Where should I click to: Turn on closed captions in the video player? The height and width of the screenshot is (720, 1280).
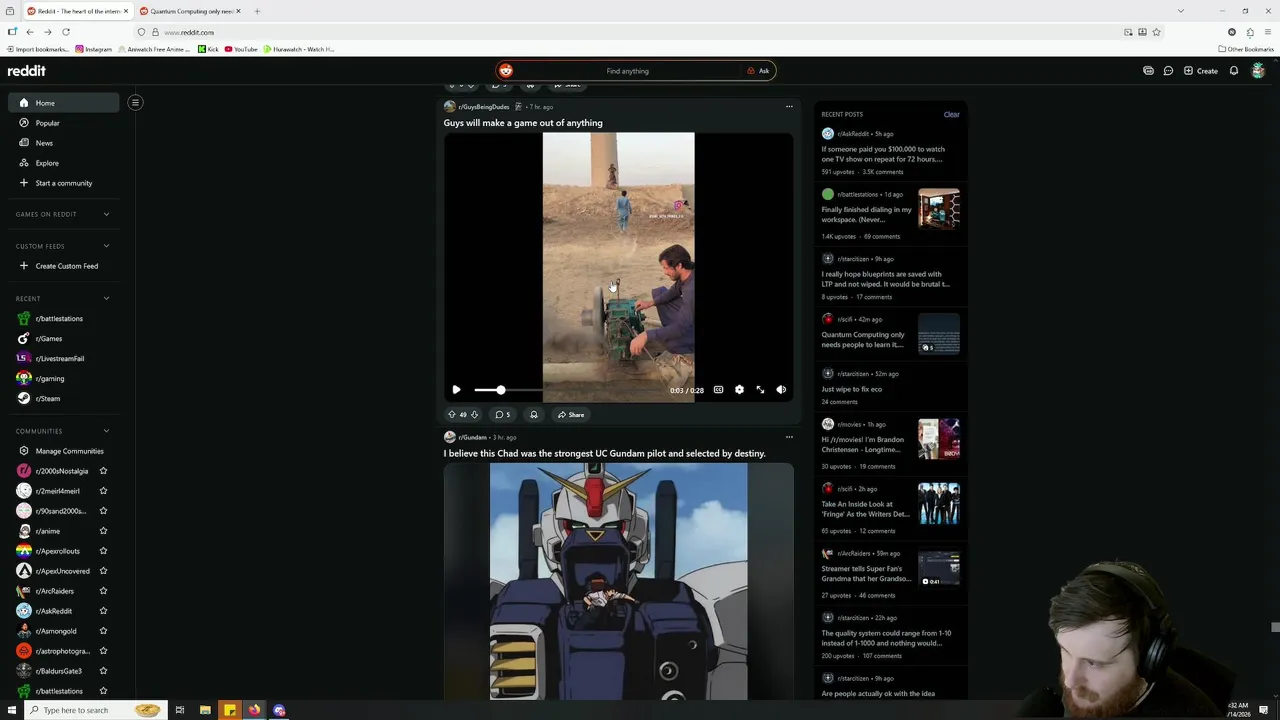(x=718, y=390)
